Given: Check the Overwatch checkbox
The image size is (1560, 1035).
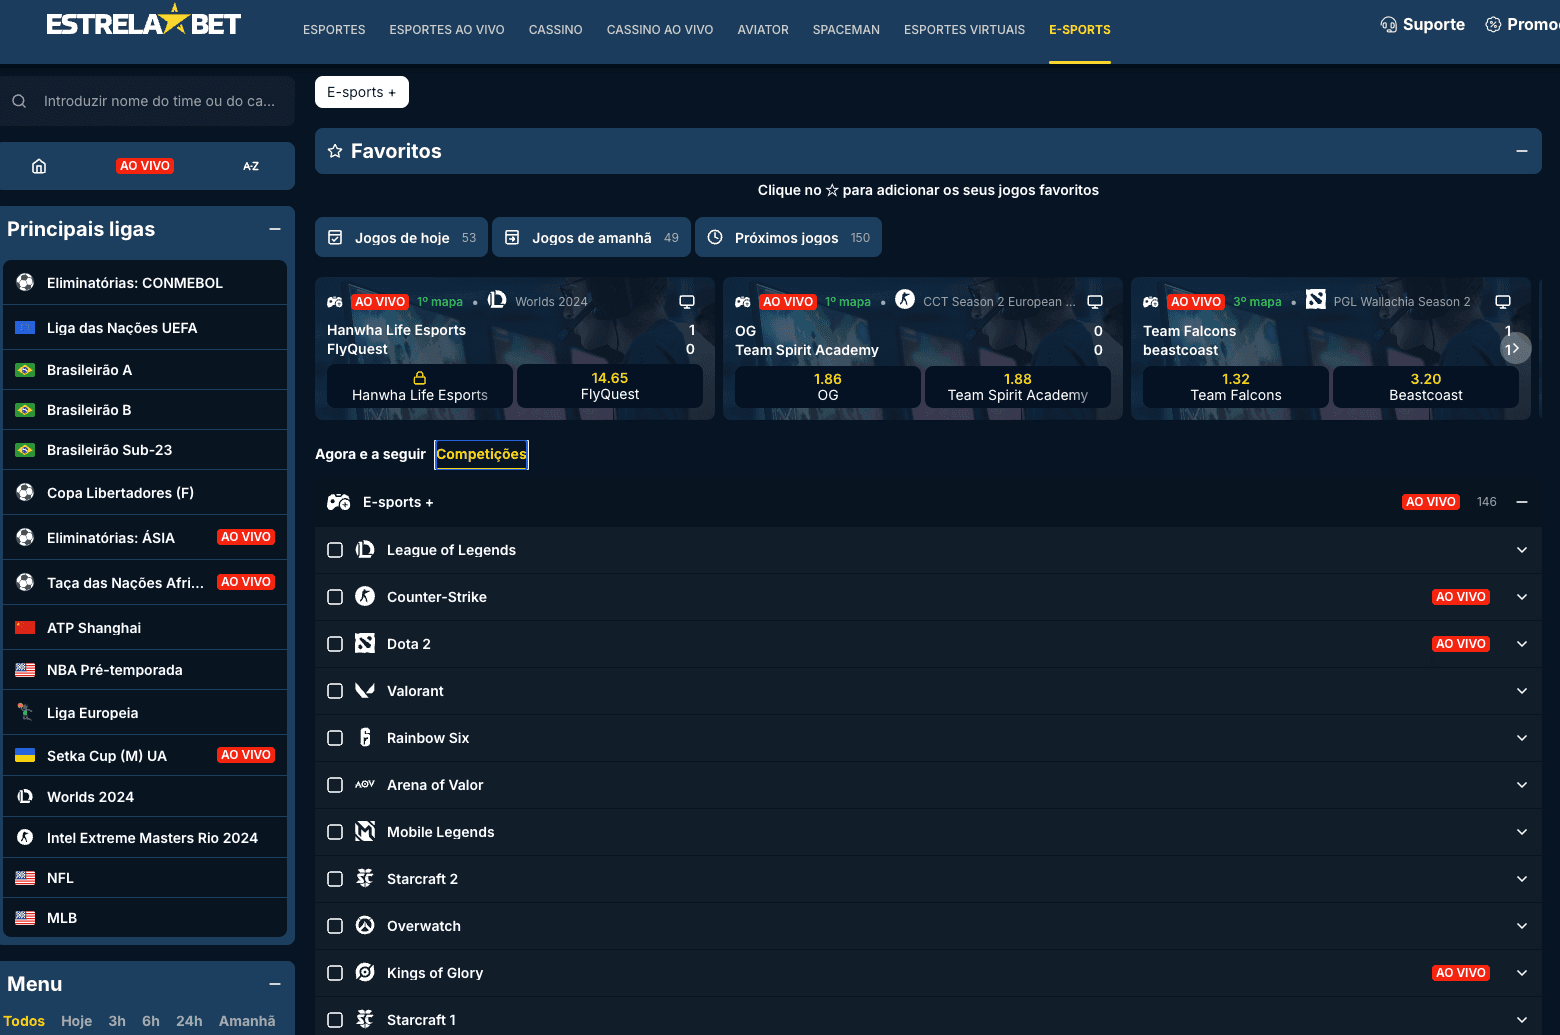Looking at the screenshot, I should click(x=335, y=926).
